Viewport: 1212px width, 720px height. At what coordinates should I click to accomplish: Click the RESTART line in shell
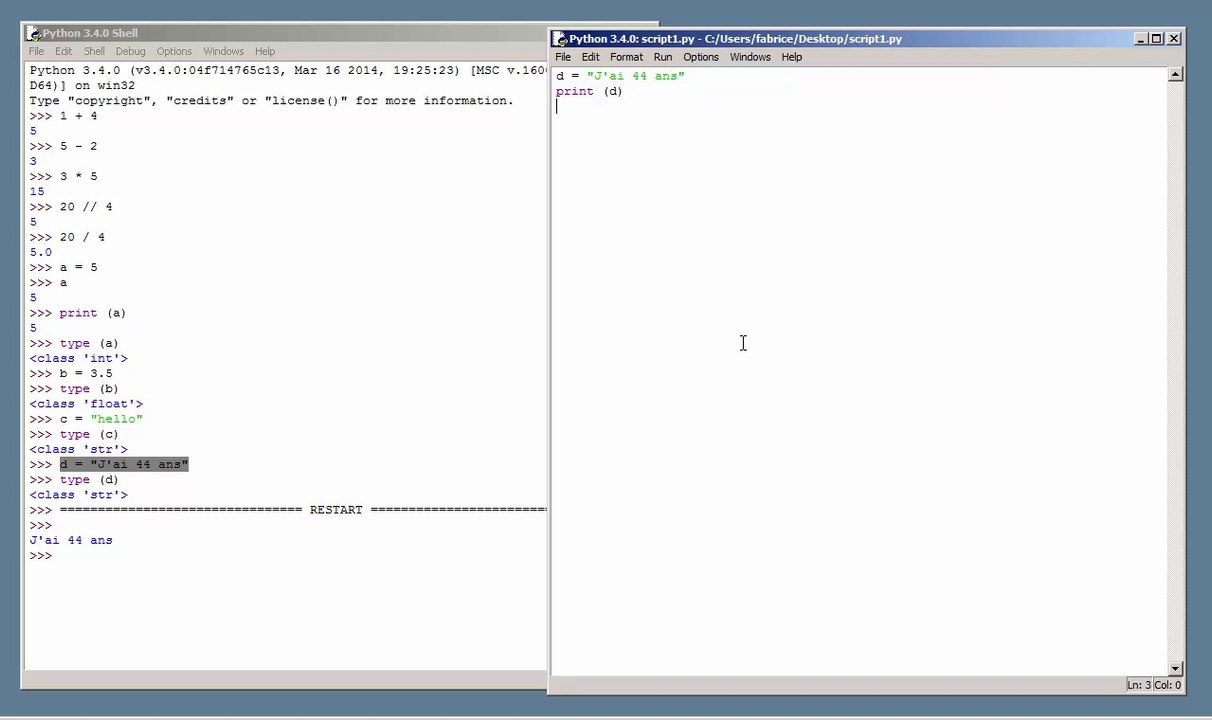pos(288,510)
